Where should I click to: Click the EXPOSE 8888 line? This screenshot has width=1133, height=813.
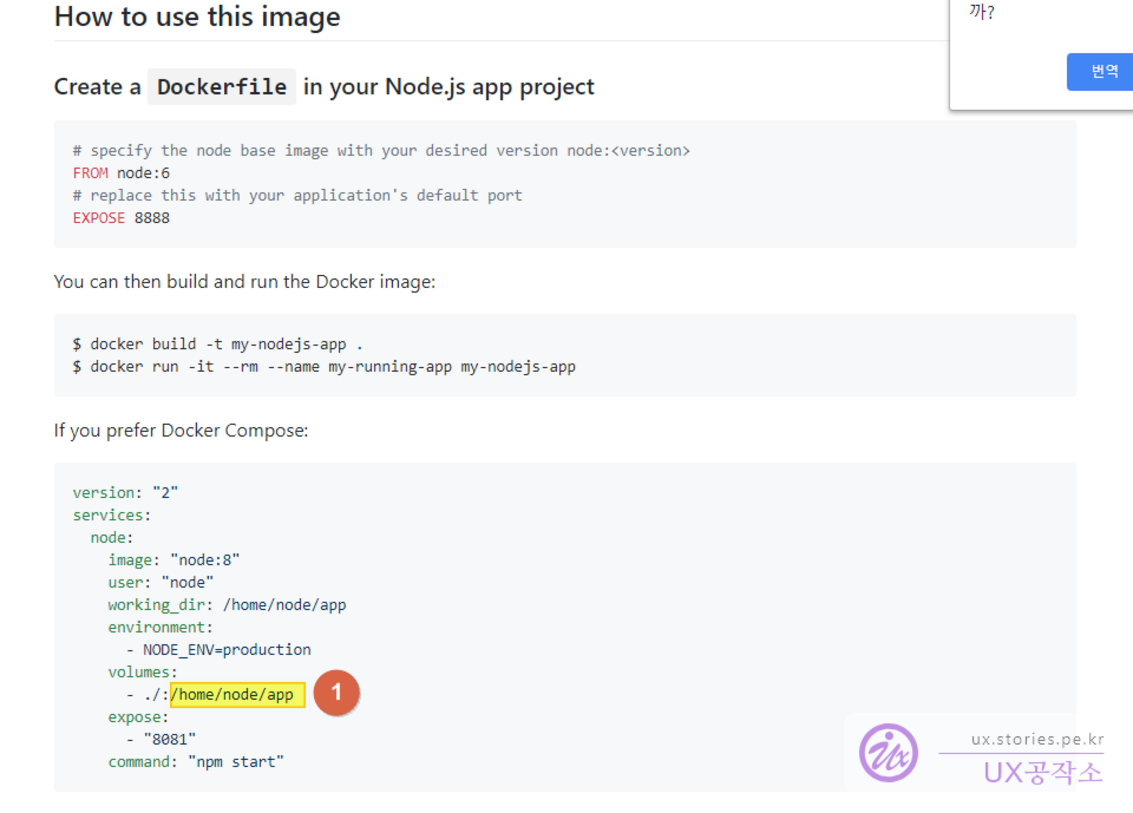pos(121,217)
